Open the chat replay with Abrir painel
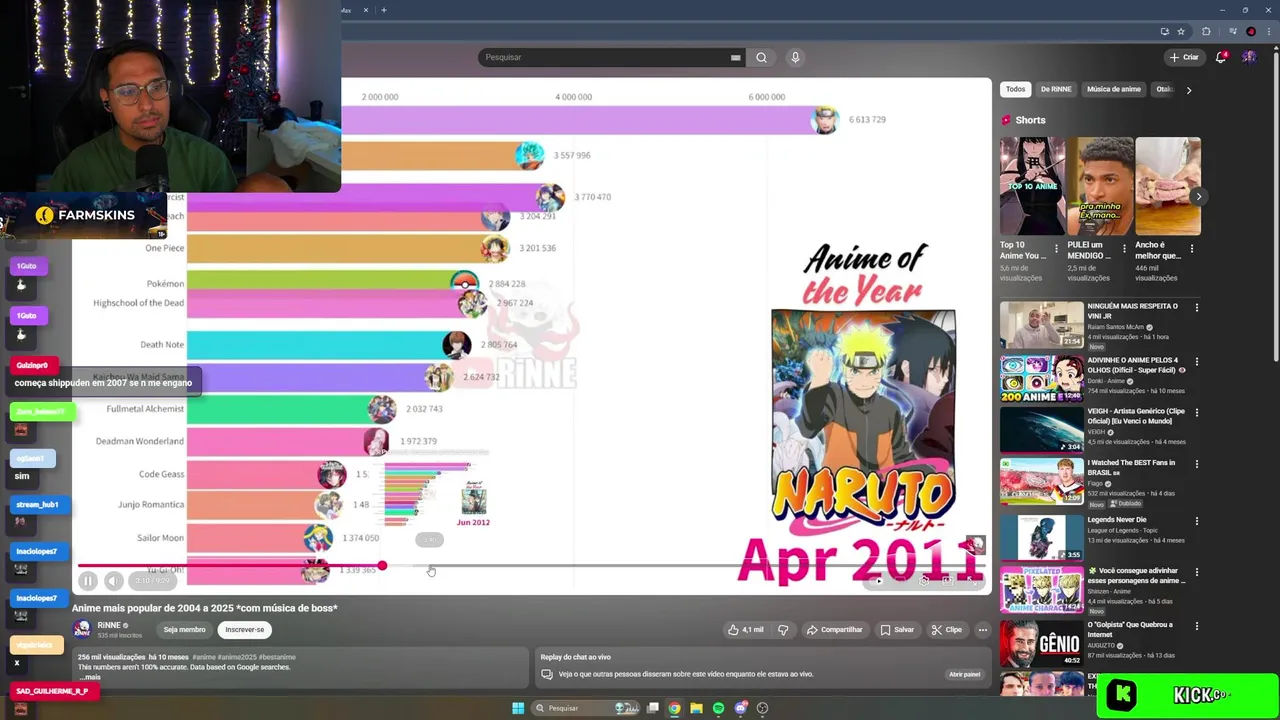This screenshot has width=1280, height=720. click(x=965, y=674)
